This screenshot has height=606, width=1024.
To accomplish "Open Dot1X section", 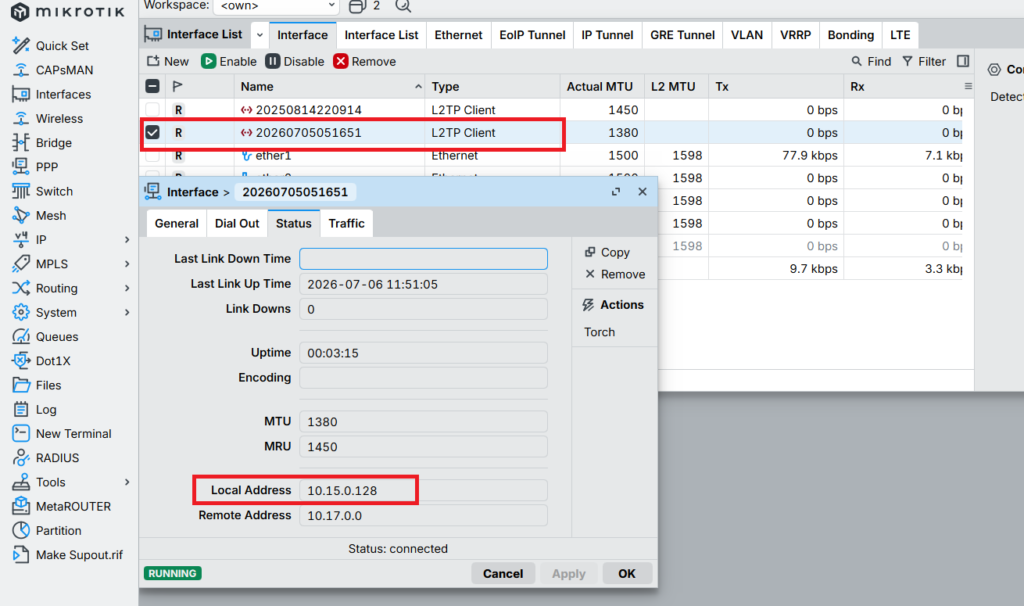I will [x=41, y=360].
